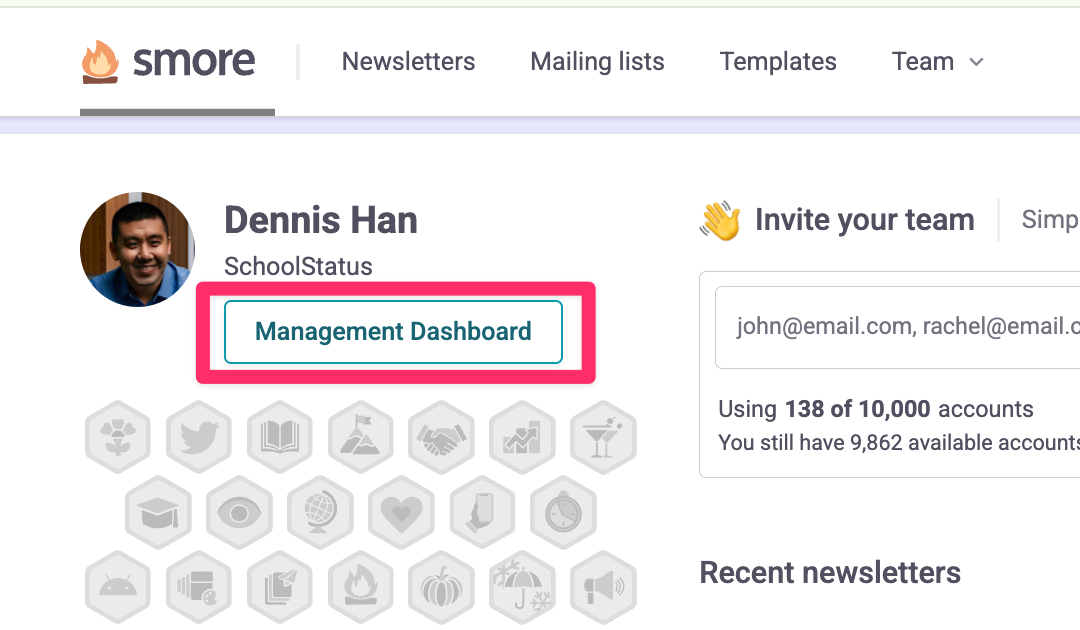
Task: Click the globe badge
Action: pos(320,513)
